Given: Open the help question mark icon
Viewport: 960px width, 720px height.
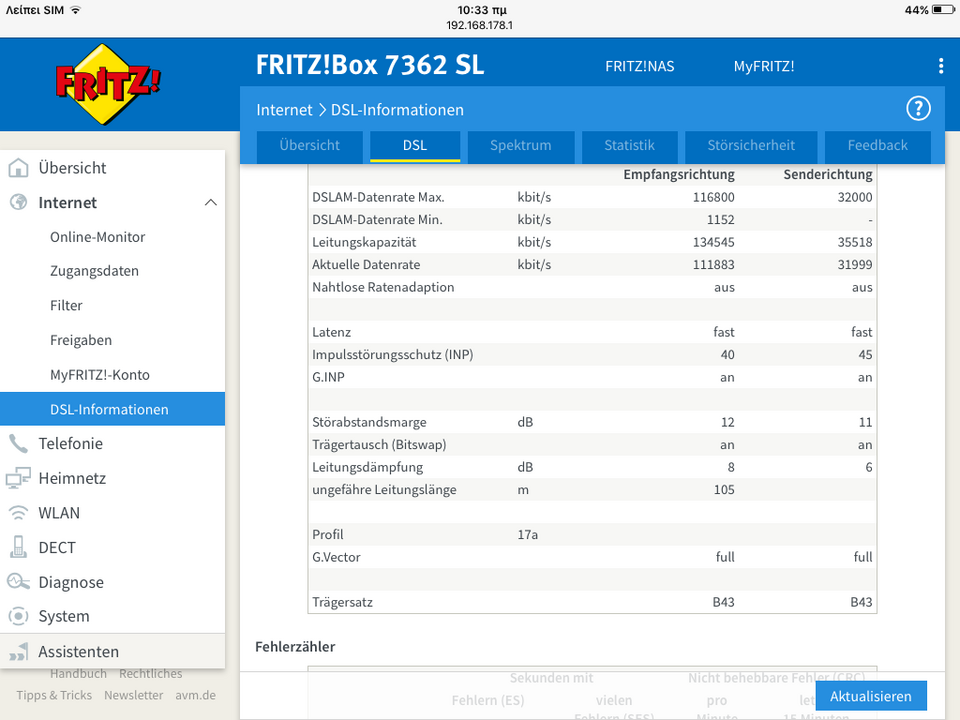Looking at the screenshot, I should 918,109.
